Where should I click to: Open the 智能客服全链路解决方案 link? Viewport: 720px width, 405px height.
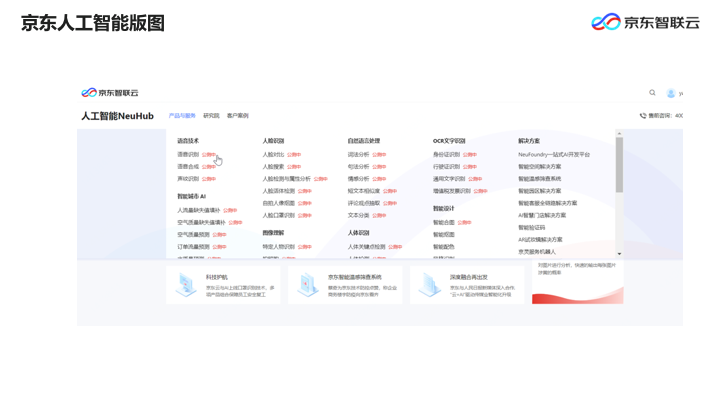pos(547,203)
